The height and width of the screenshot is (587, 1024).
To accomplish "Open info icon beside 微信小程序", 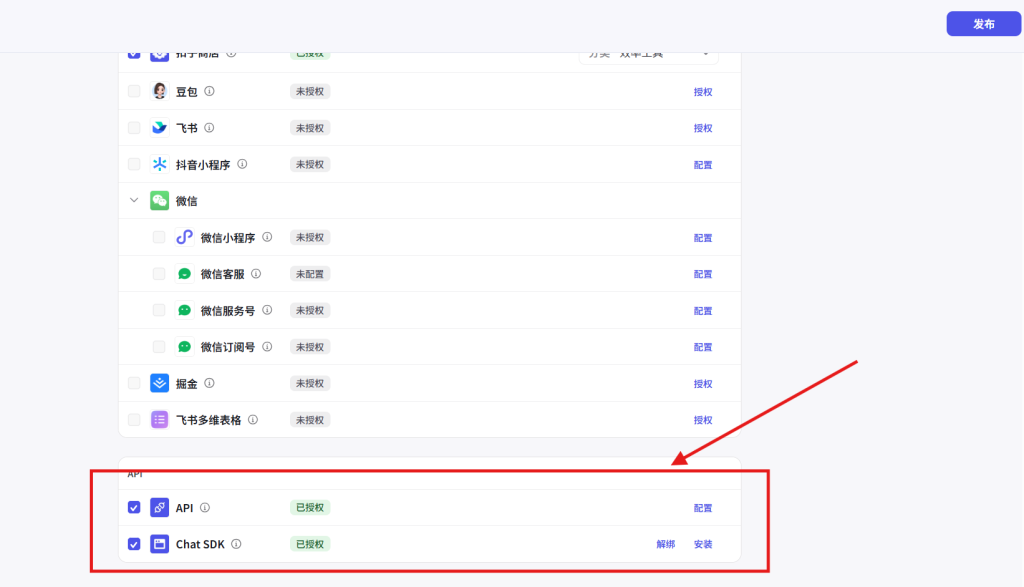I will [267, 237].
